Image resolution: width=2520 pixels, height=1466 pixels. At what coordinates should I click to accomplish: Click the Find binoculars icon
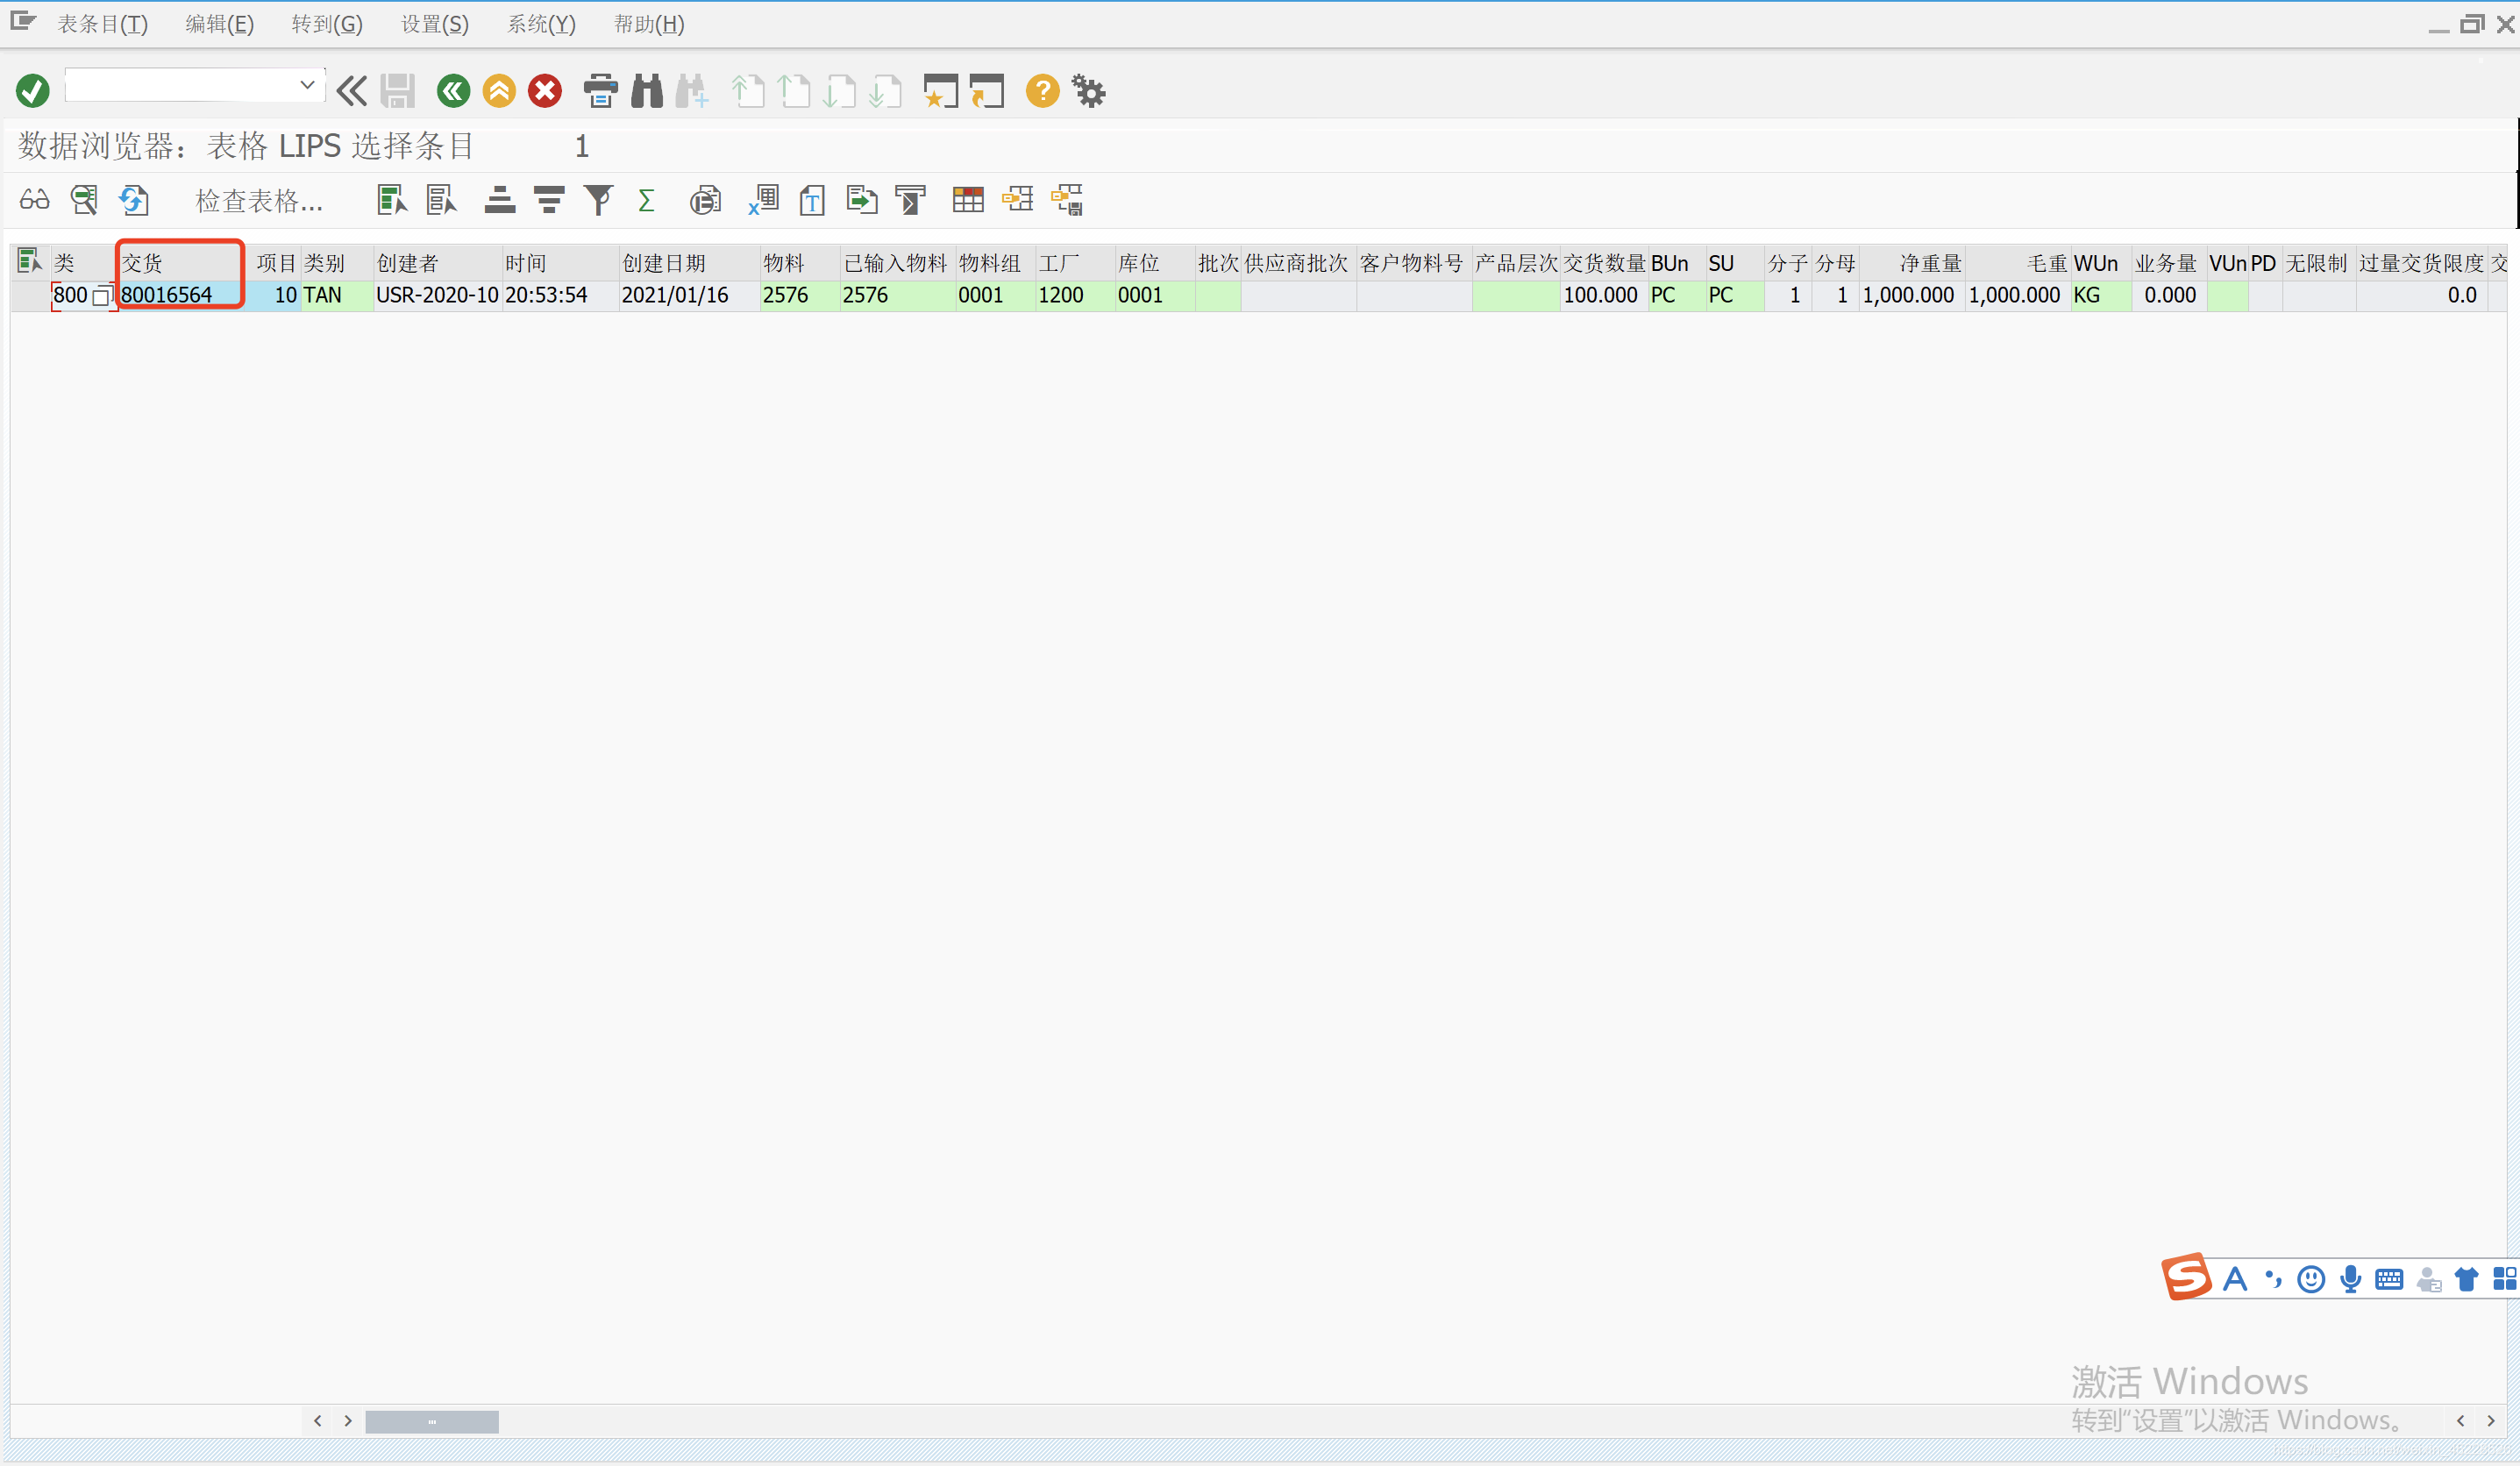point(647,91)
